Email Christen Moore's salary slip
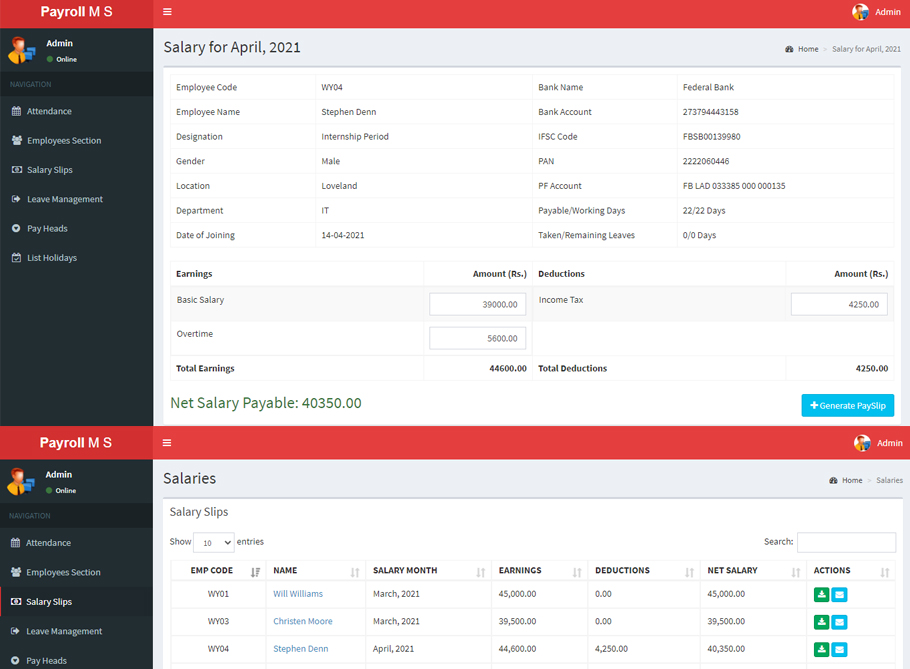The width and height of the screenshot is (910, 669). (x=839, y=620)
